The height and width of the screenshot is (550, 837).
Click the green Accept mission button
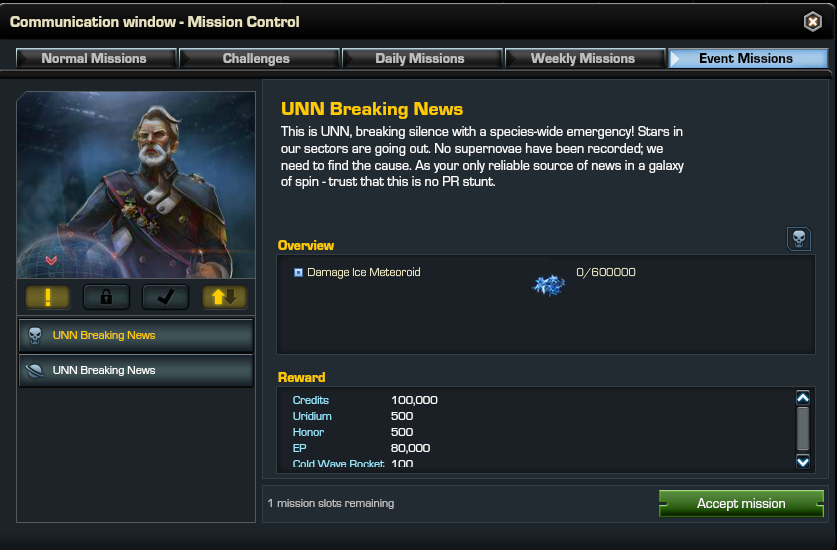coord(741,504)
